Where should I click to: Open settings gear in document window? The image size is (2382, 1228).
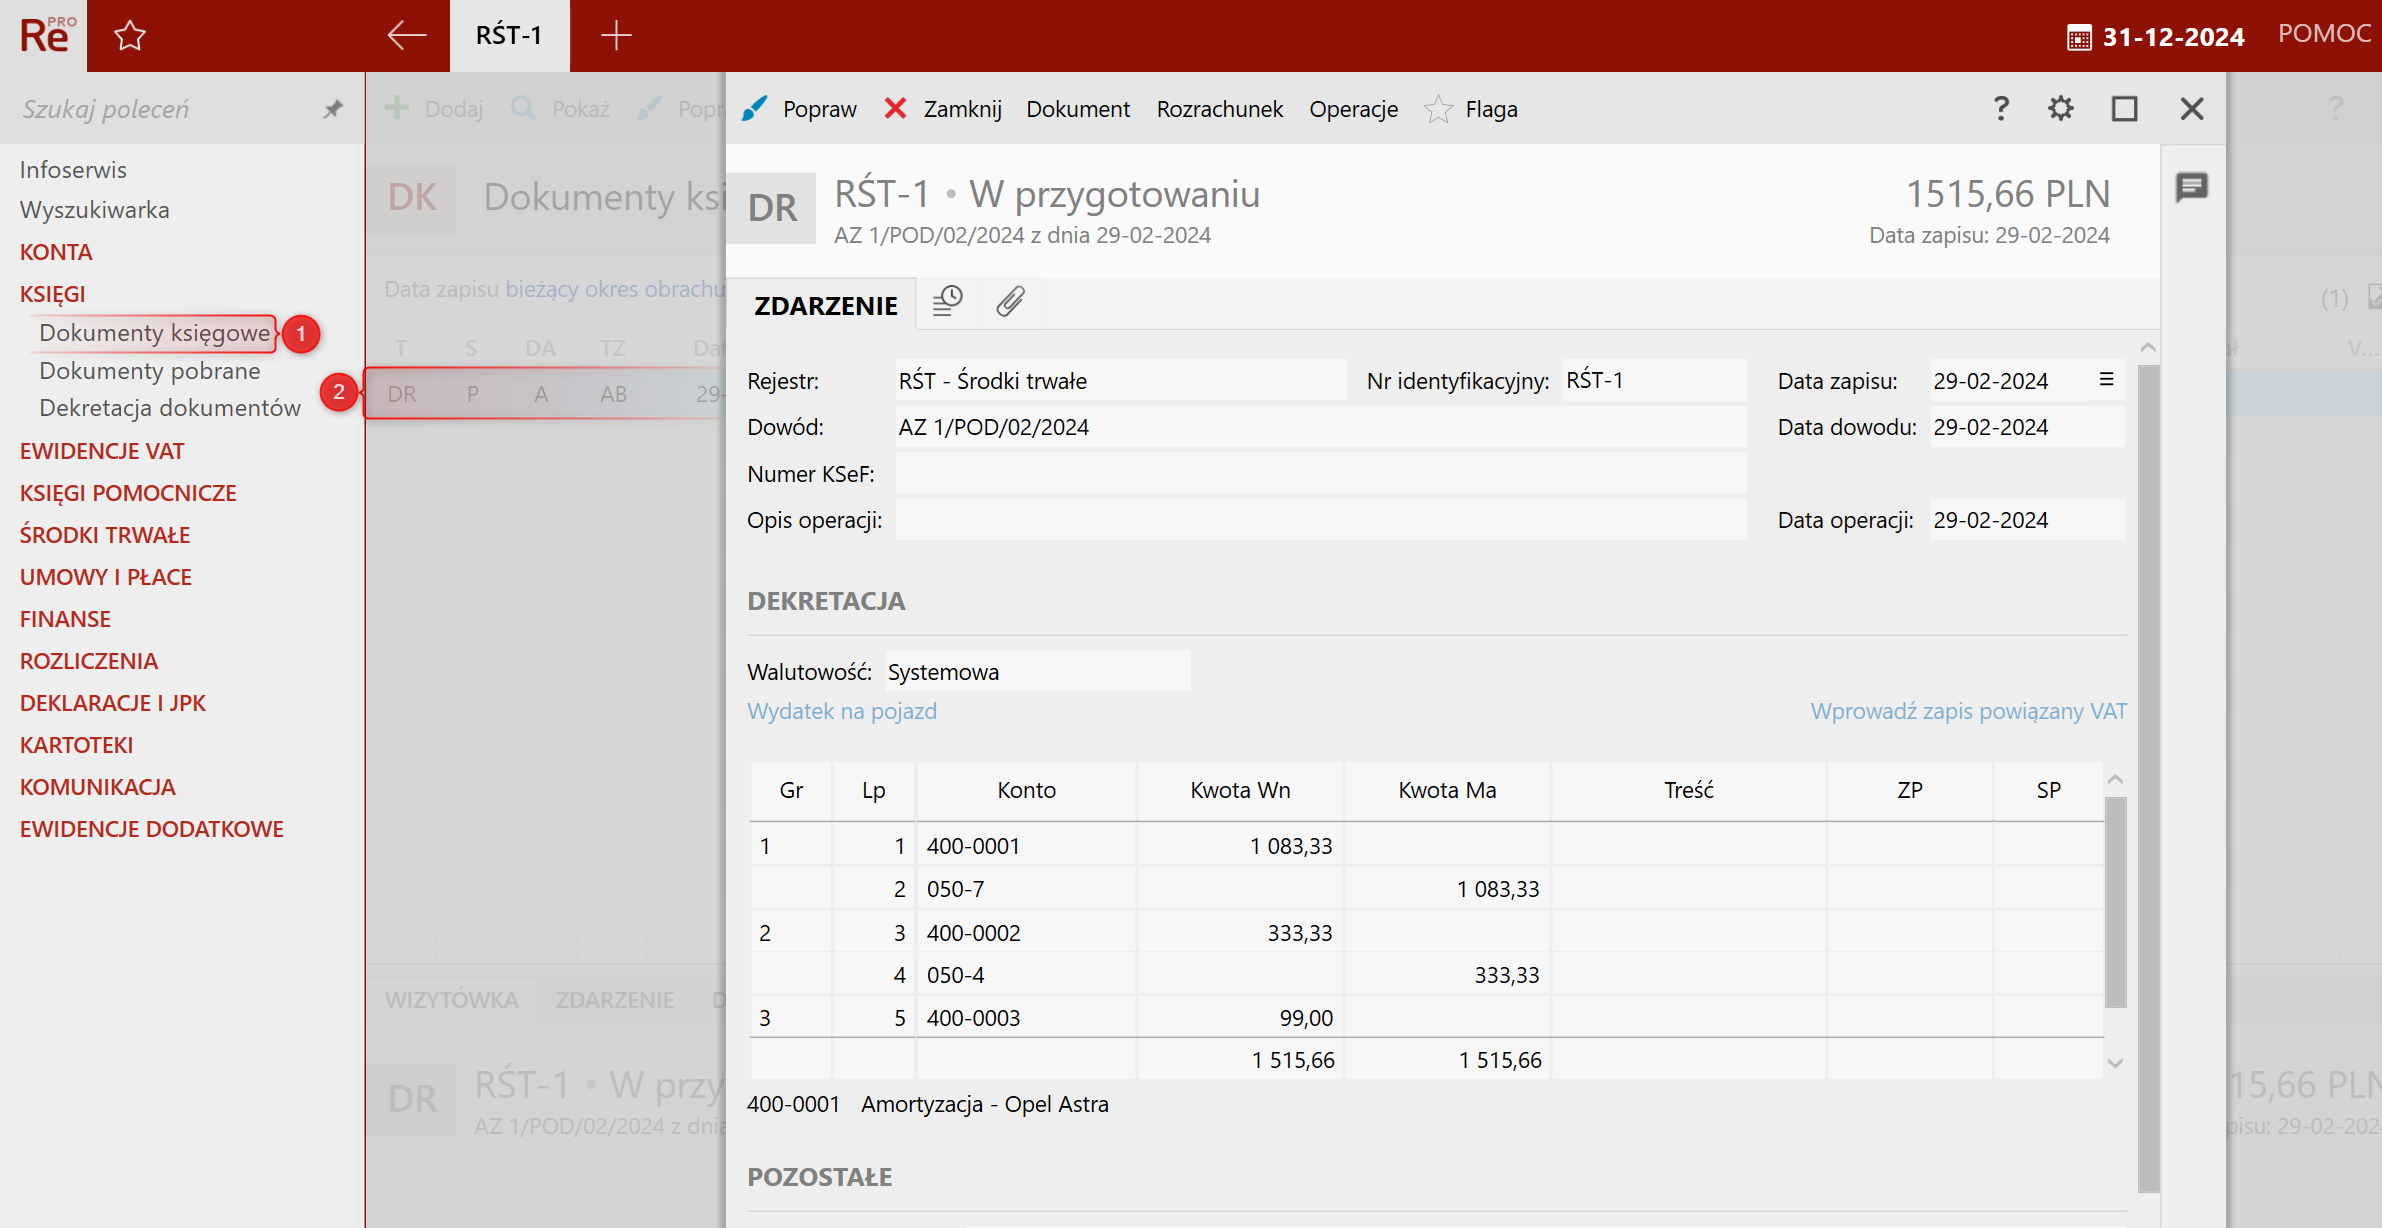2060,108
